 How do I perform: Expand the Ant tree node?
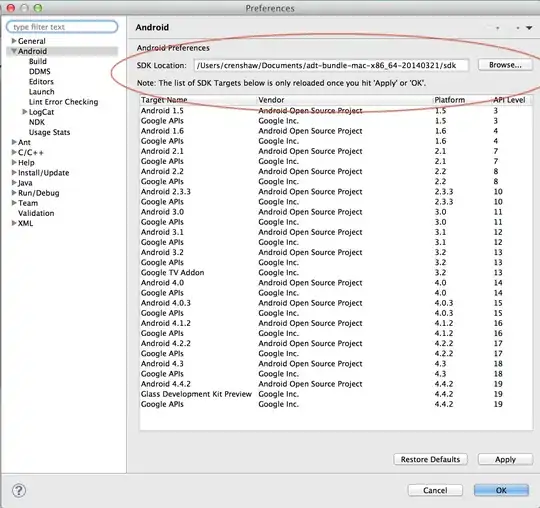click(x=14, y=142)
